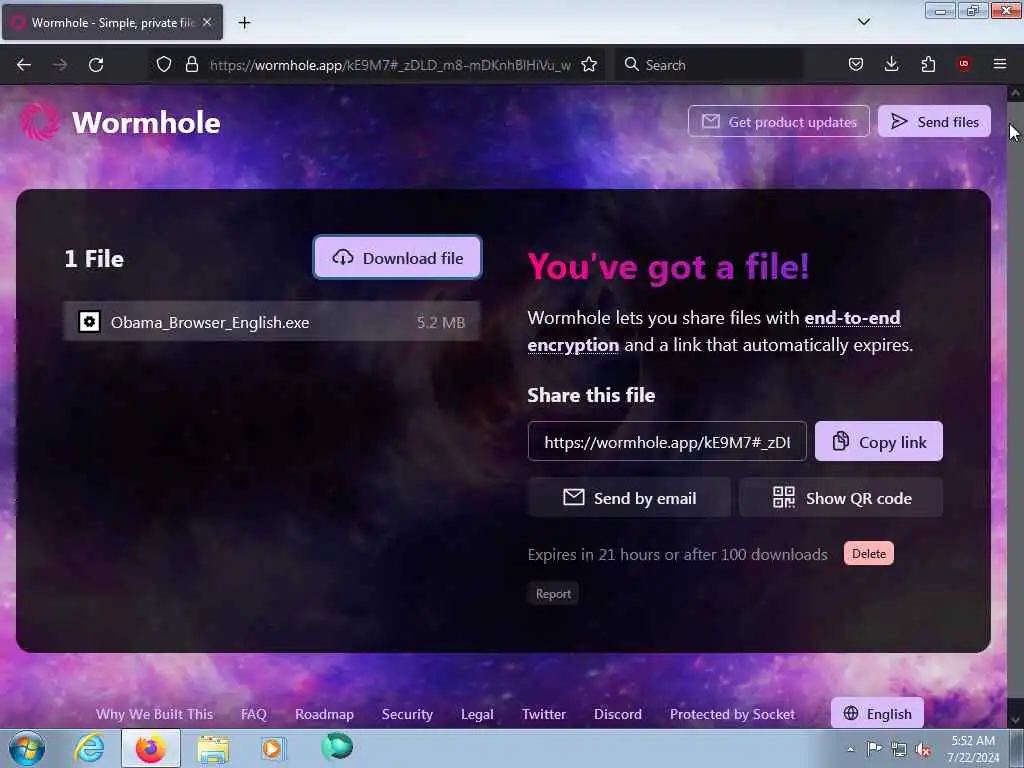Click the muted volume tray icon
The width and height of the screenshot is (1024, 768).
click(x=923, y=750)
